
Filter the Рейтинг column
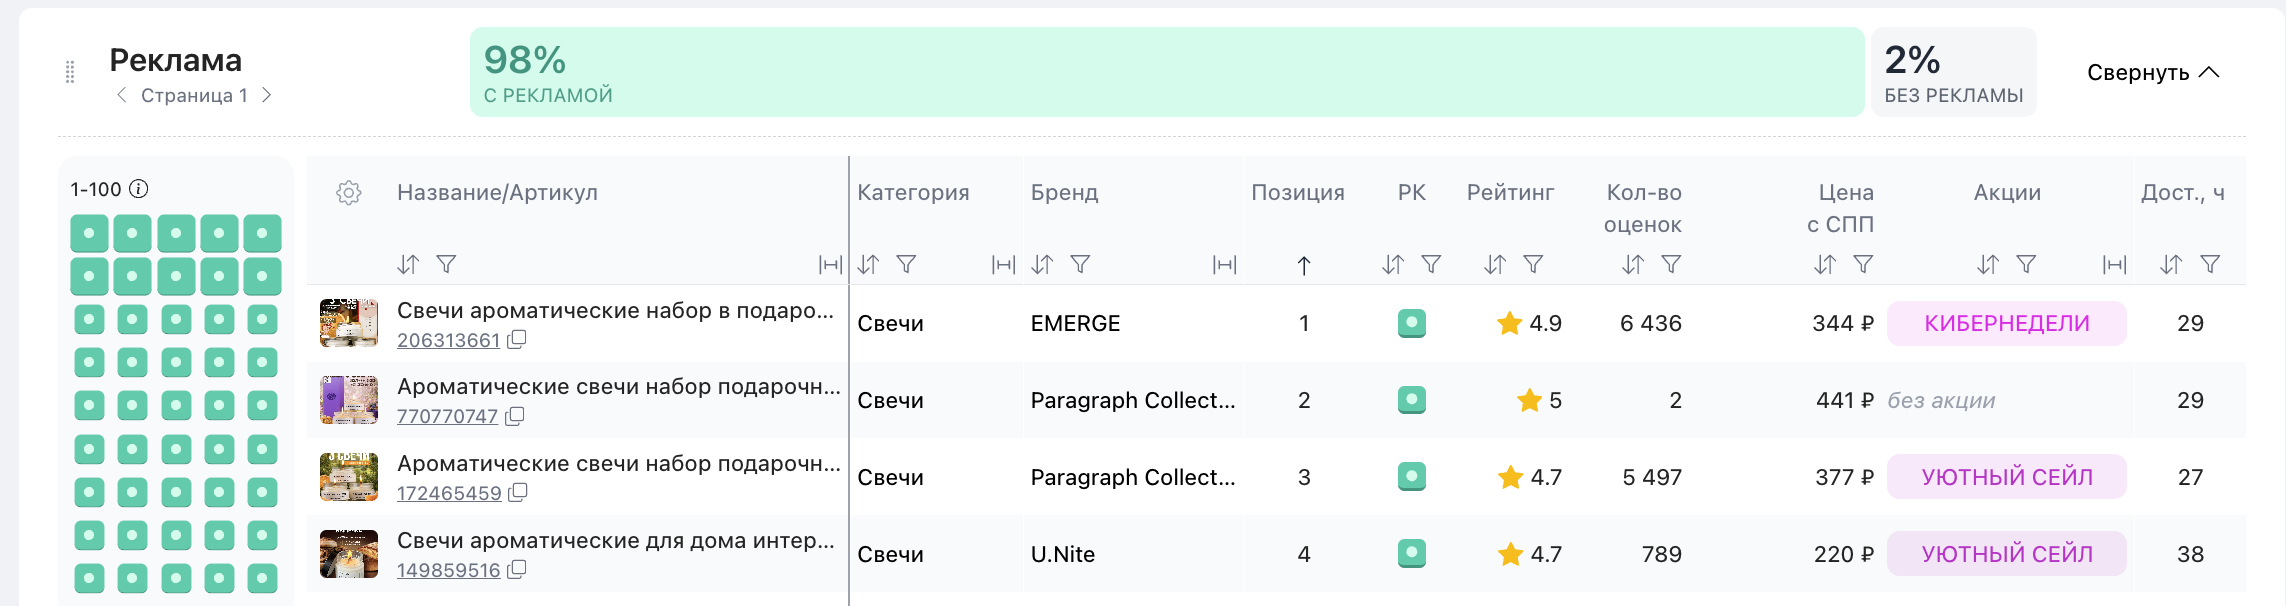1533,264
